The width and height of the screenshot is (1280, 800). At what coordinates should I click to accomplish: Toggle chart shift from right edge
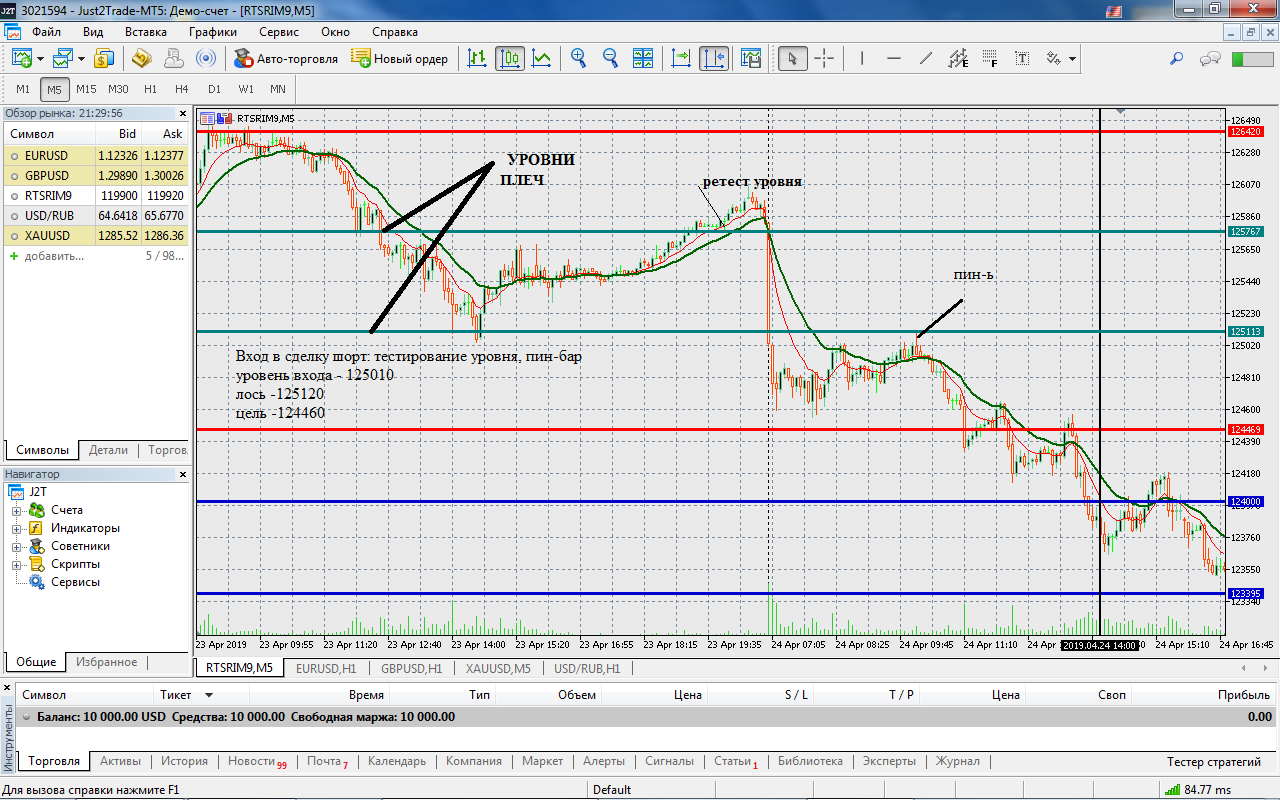pos(714,59)
